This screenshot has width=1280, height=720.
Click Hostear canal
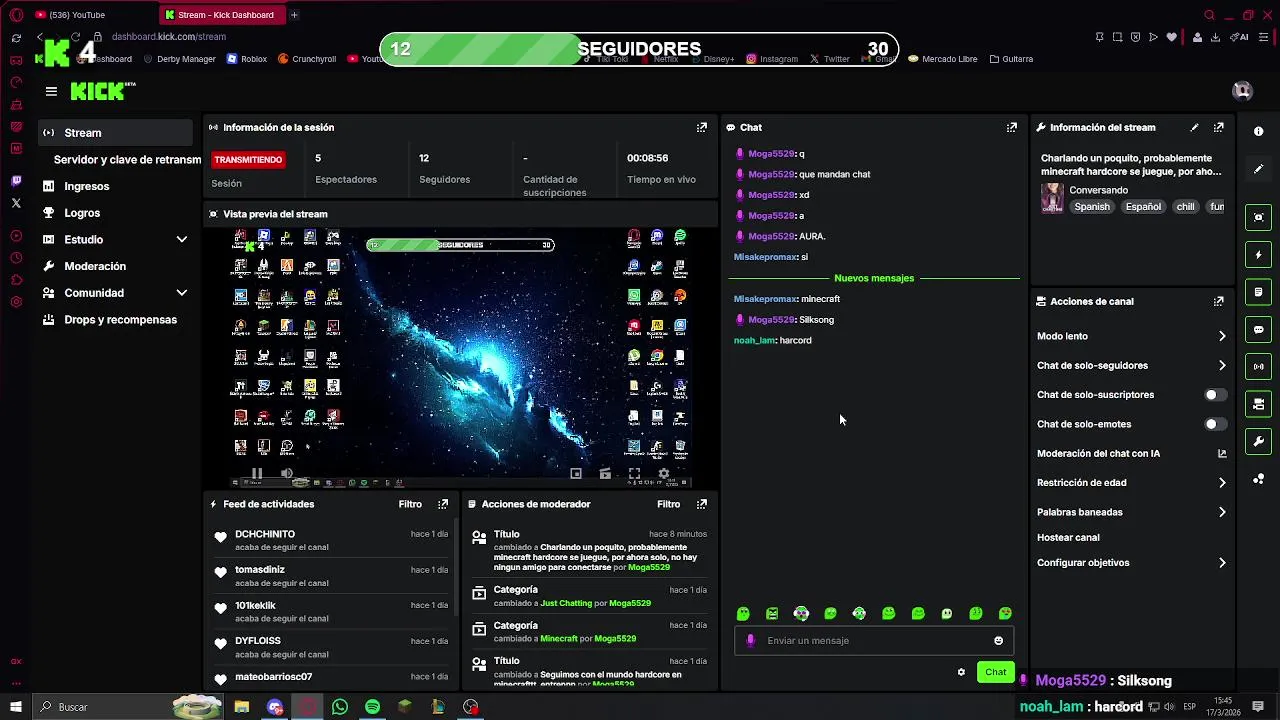click(x=1068, y=538)
